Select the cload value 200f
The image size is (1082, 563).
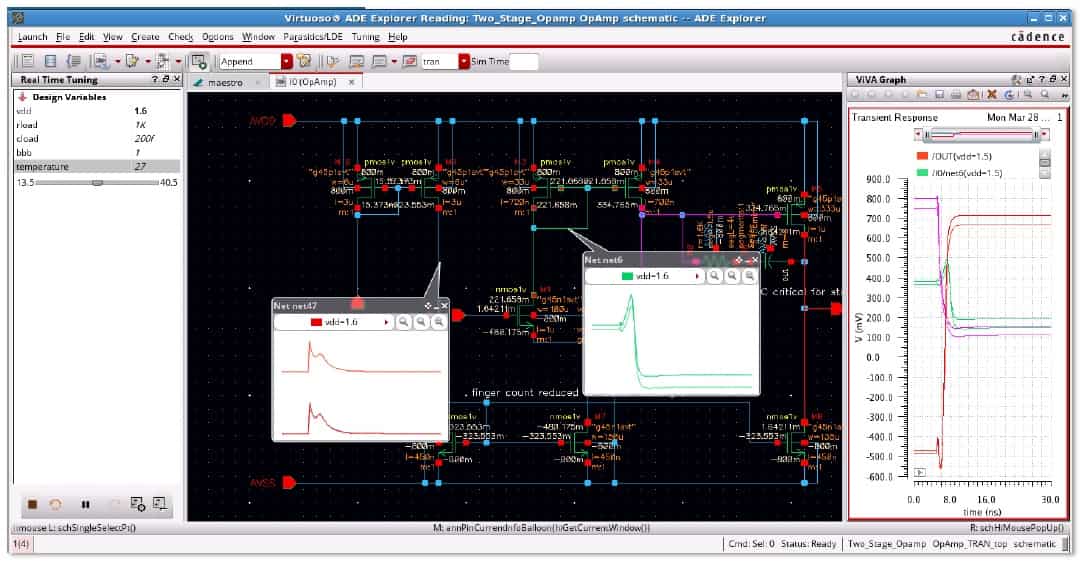[x=144, y=139]
